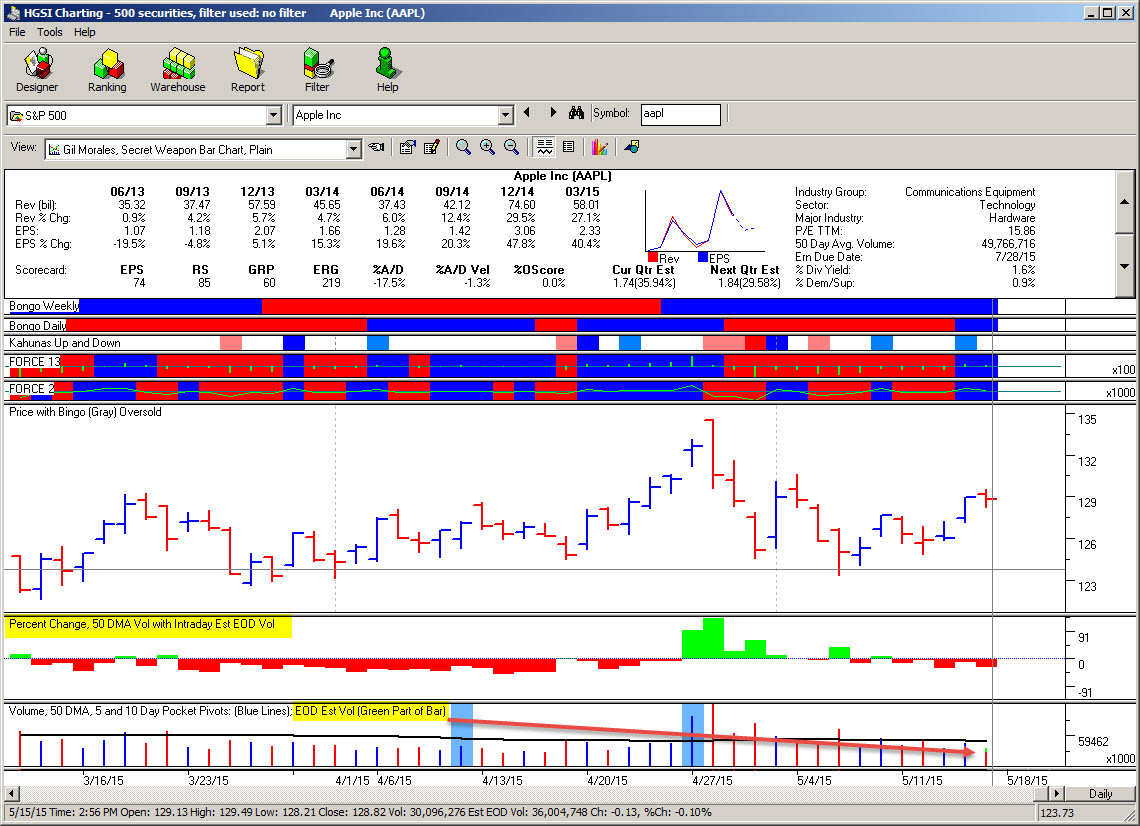Click the Filter toolbar icon
The width and height of the screenshot is (1140, 826).
click(317, 71)
